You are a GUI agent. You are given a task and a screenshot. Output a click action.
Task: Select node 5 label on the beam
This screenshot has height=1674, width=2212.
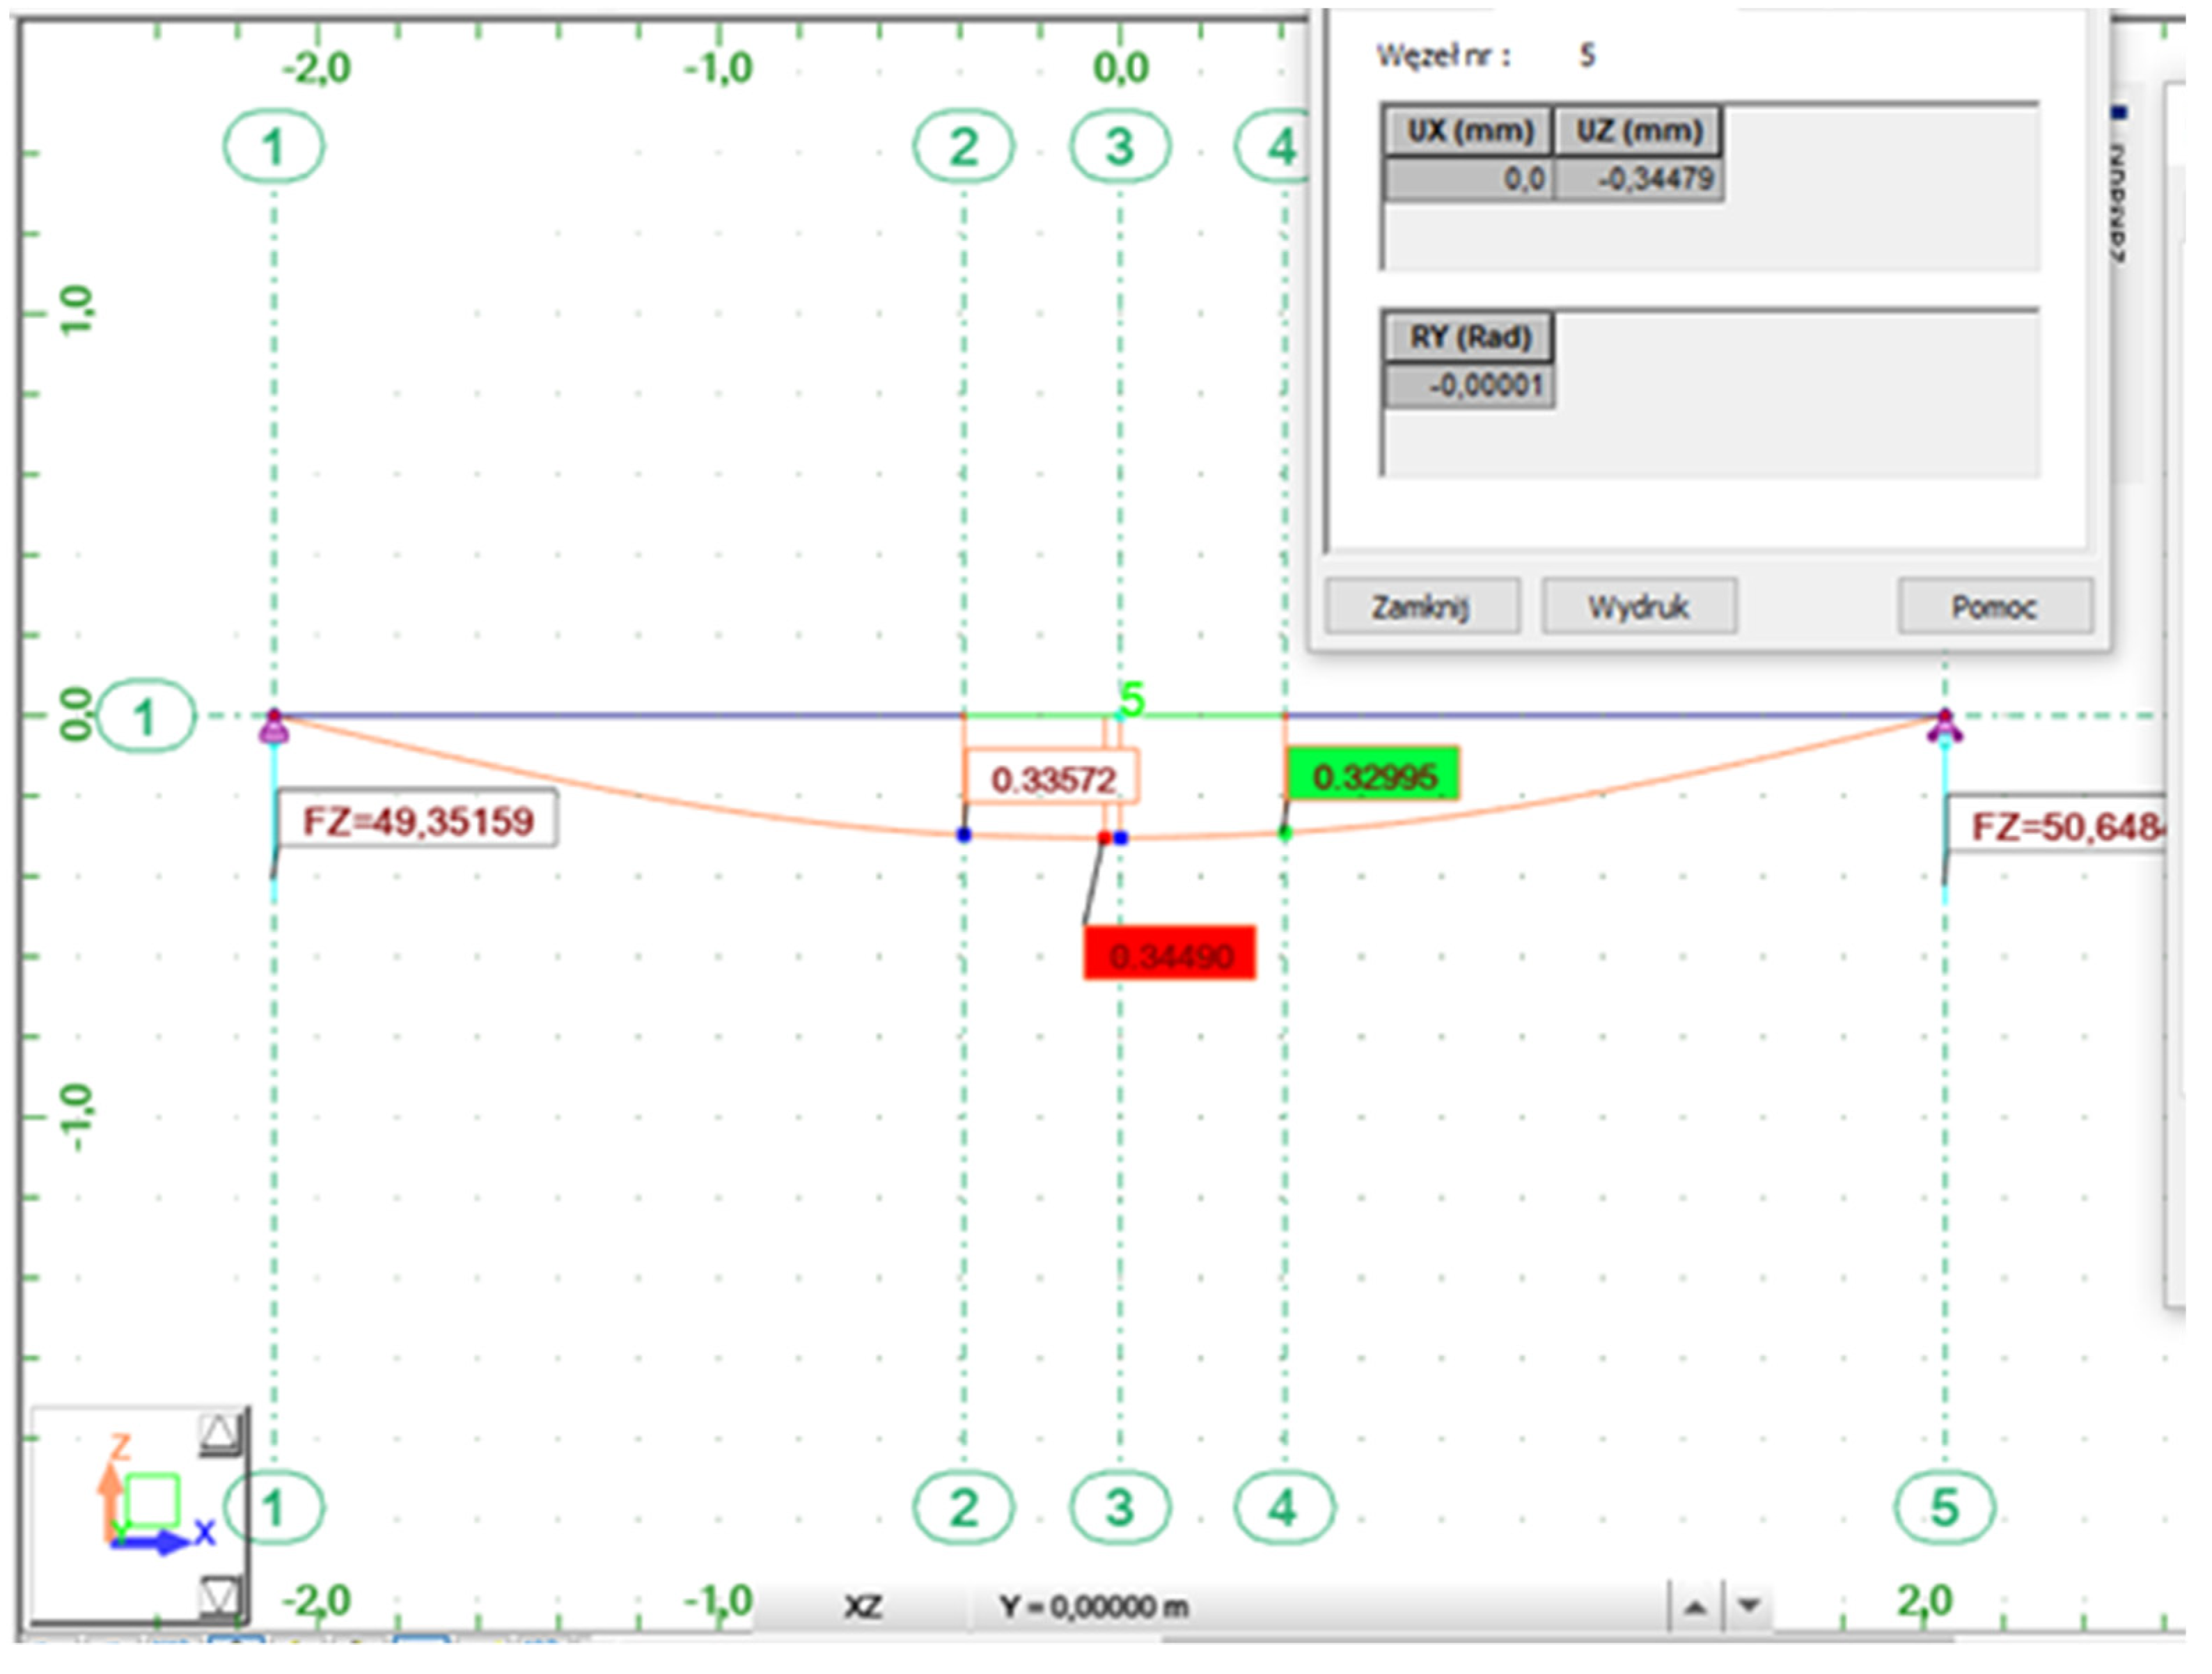[x=1131, y=699]
